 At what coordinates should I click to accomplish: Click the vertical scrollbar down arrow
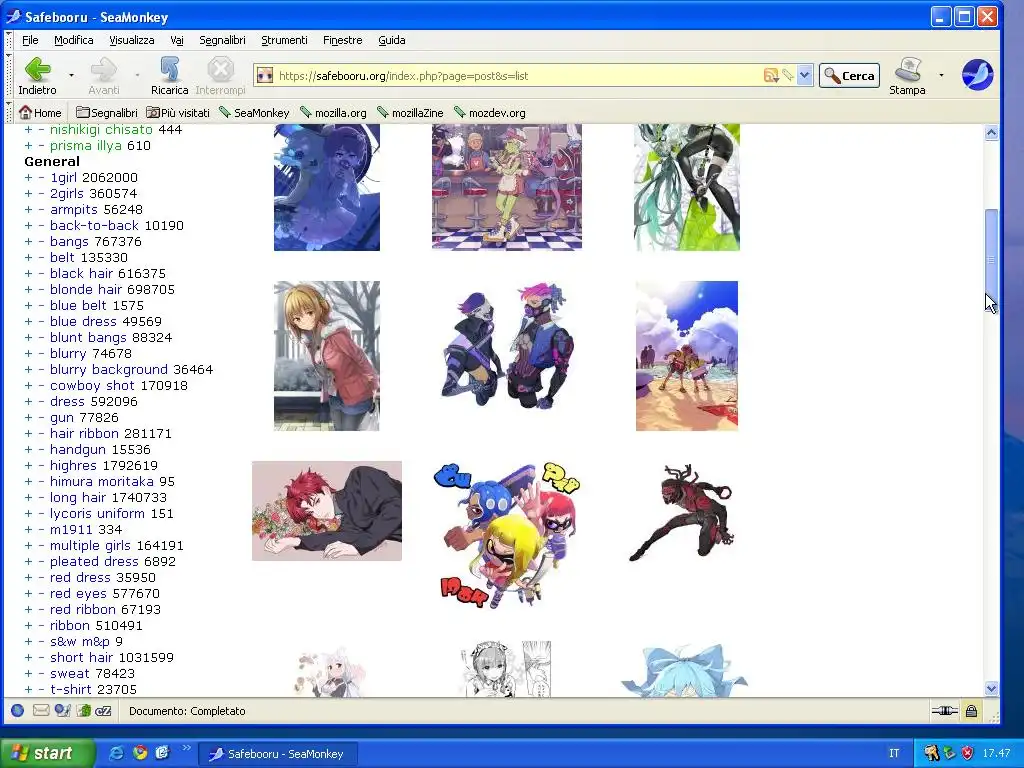pyautogui.click(x=991, y=688)
